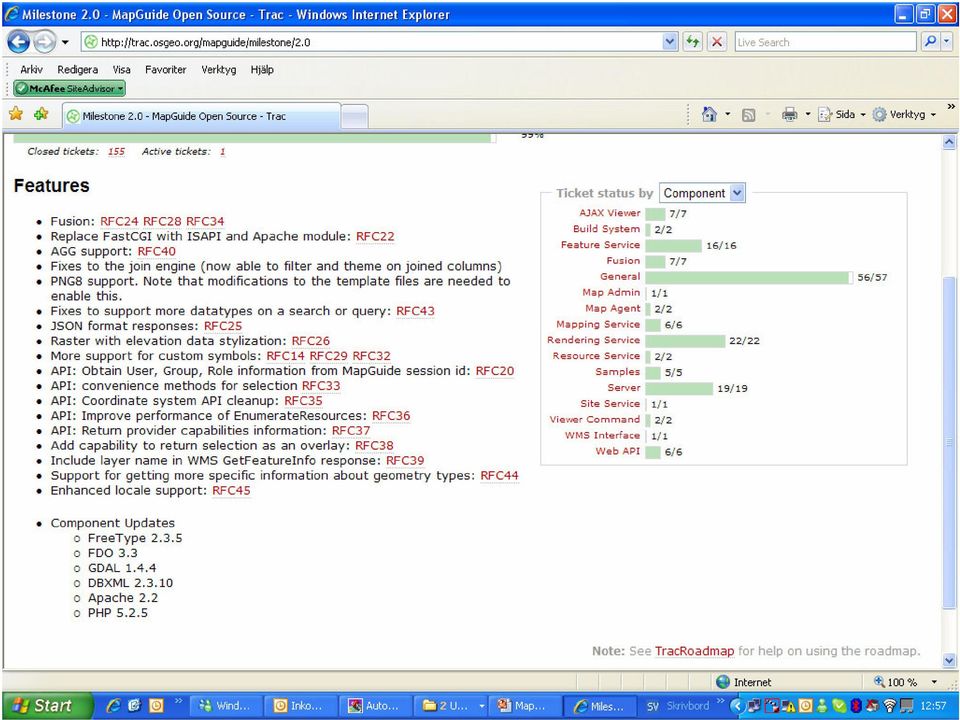Switch to the Map... taskbar window
The image size is (960, 720).
pos(524,706)
